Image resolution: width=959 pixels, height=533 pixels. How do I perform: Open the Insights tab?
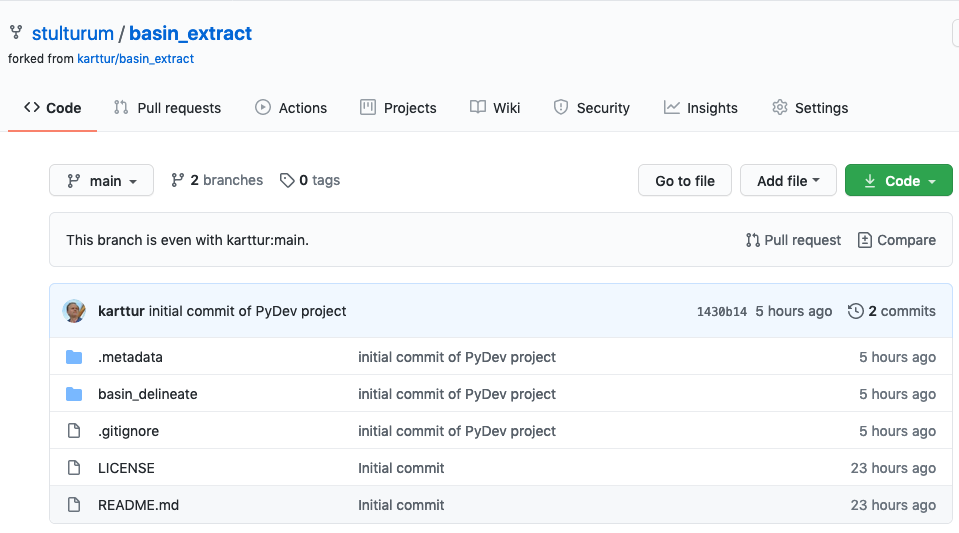point(700,108)
